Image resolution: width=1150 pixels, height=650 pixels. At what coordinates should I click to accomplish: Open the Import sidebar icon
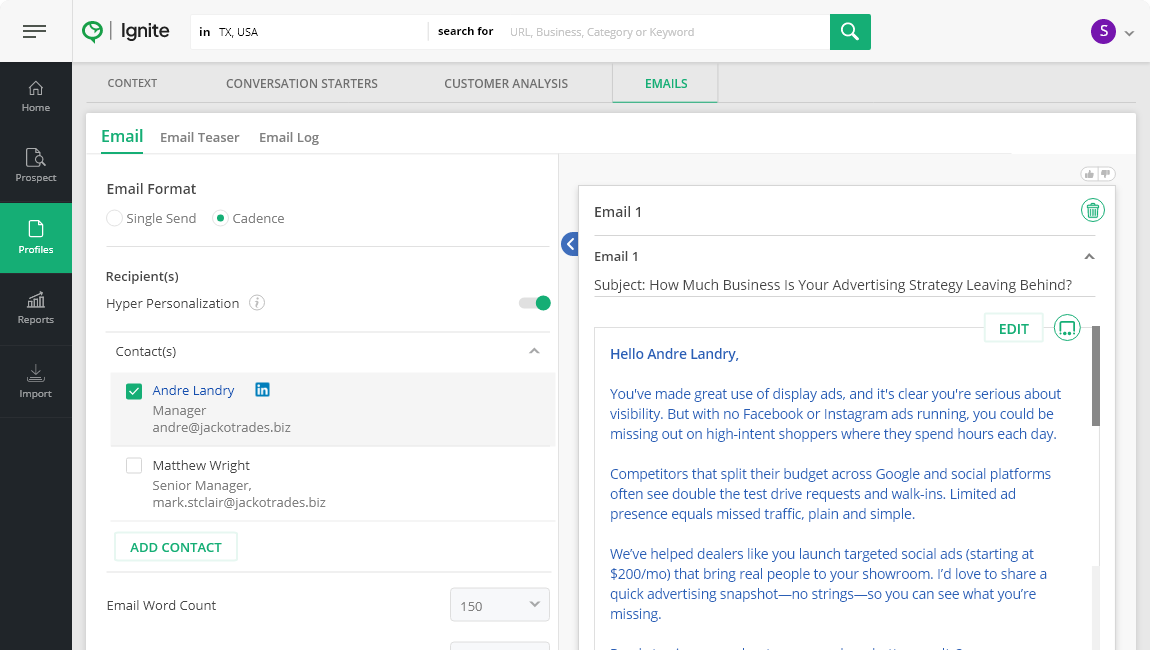pos(36,381)
